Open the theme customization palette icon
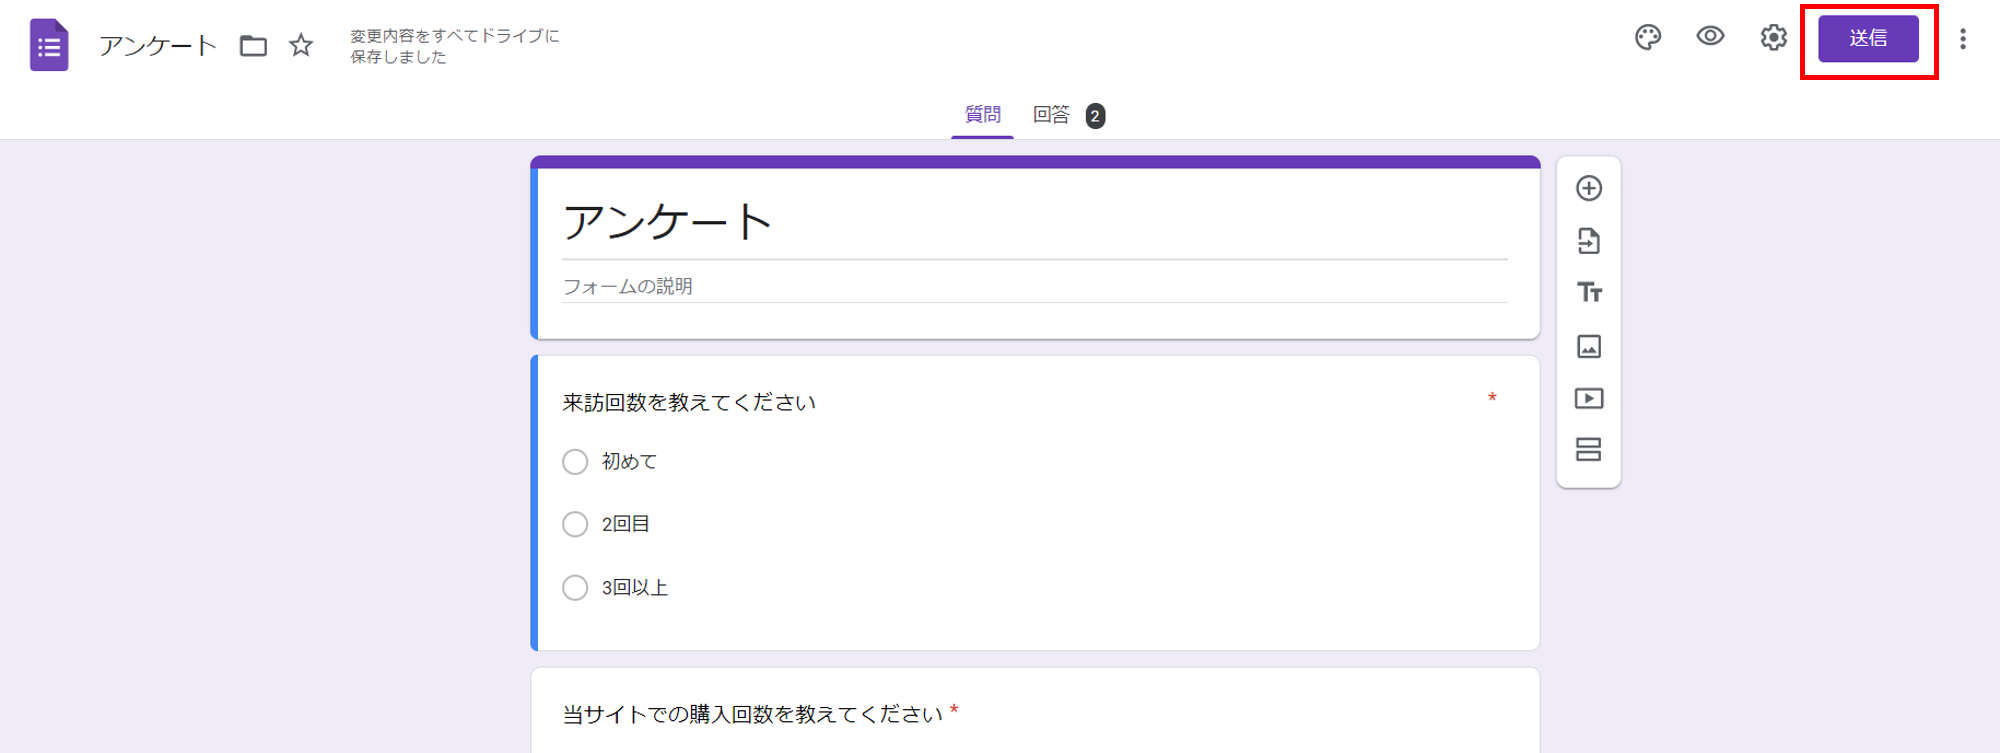 (x=1648, y=38)
